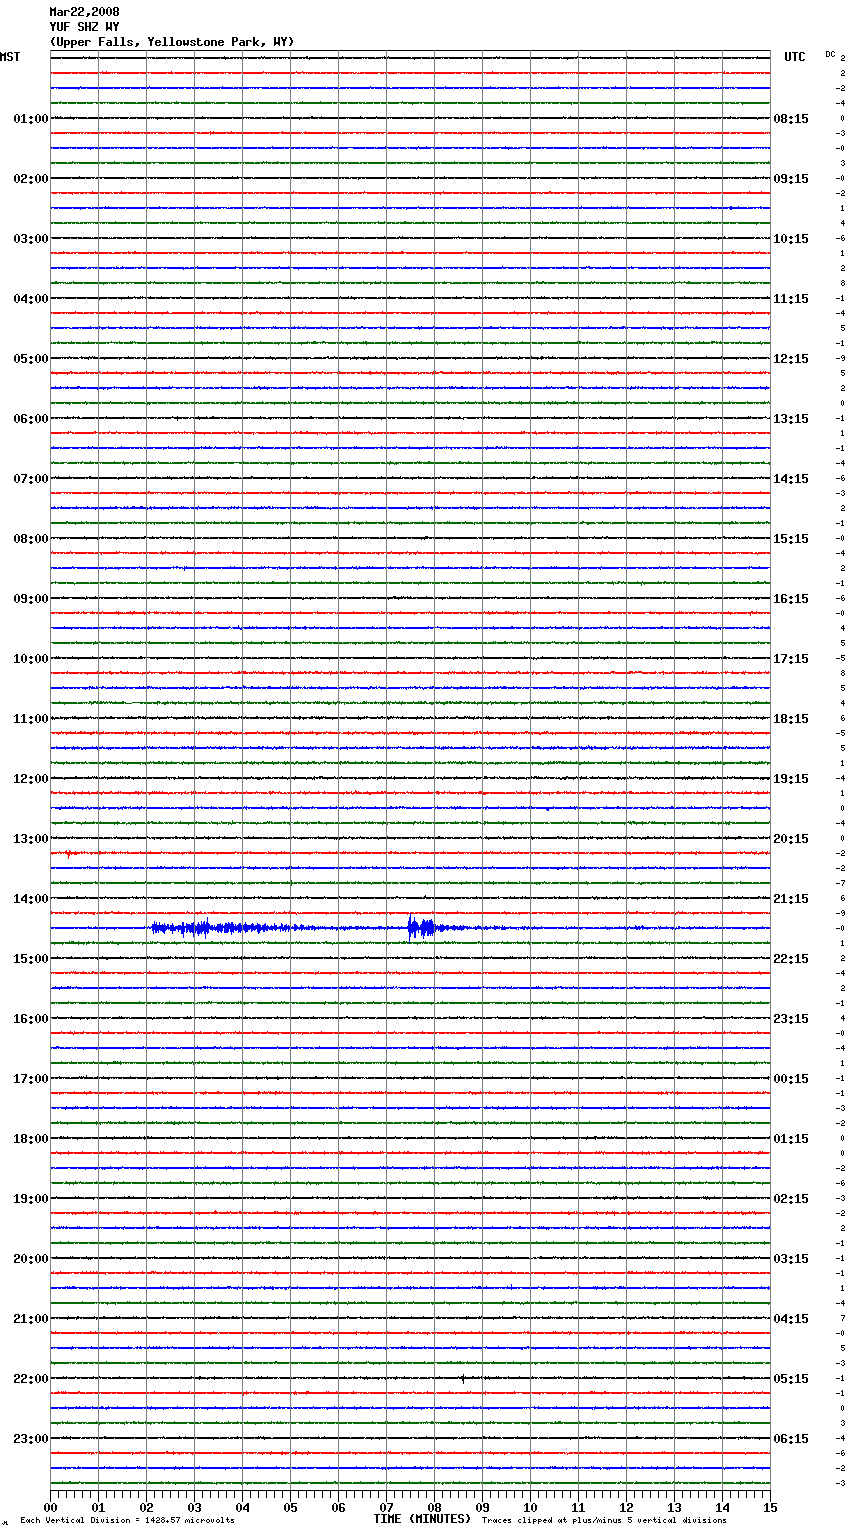Click the 04:15 UTC time label
Image resolution: width=850 pixels, height=1534 pixels.
pyautogui.click(x=791, y=1319)
